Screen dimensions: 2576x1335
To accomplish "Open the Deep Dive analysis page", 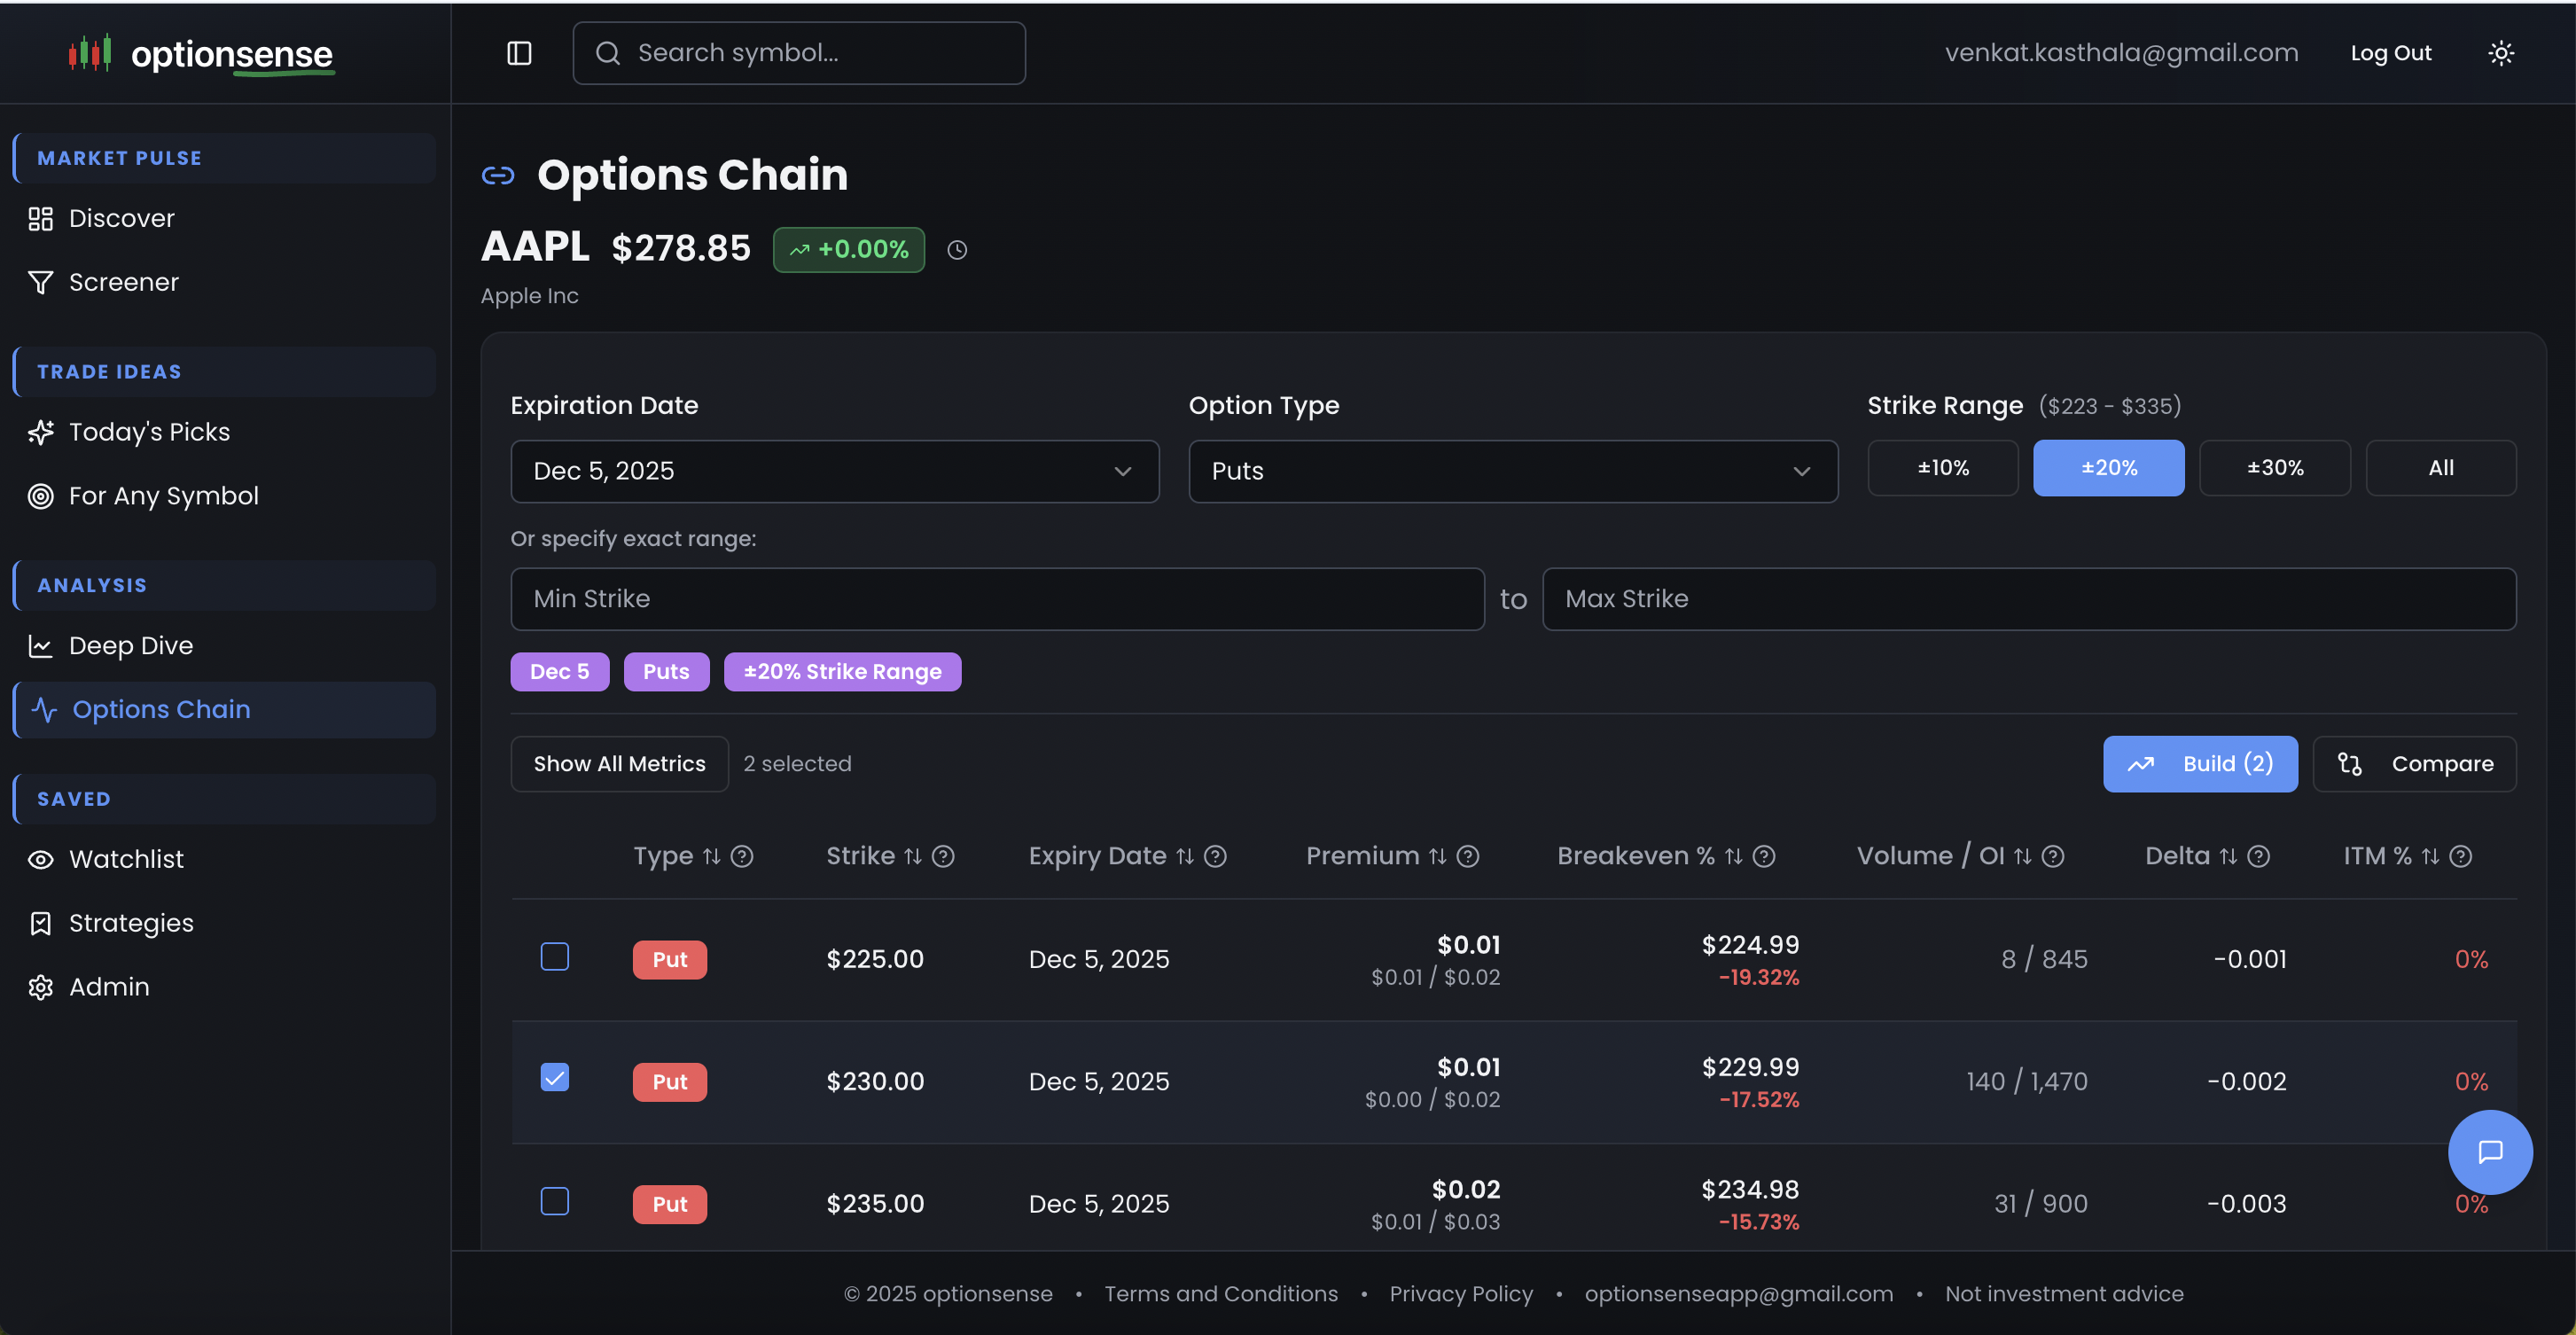I will 129,646.
